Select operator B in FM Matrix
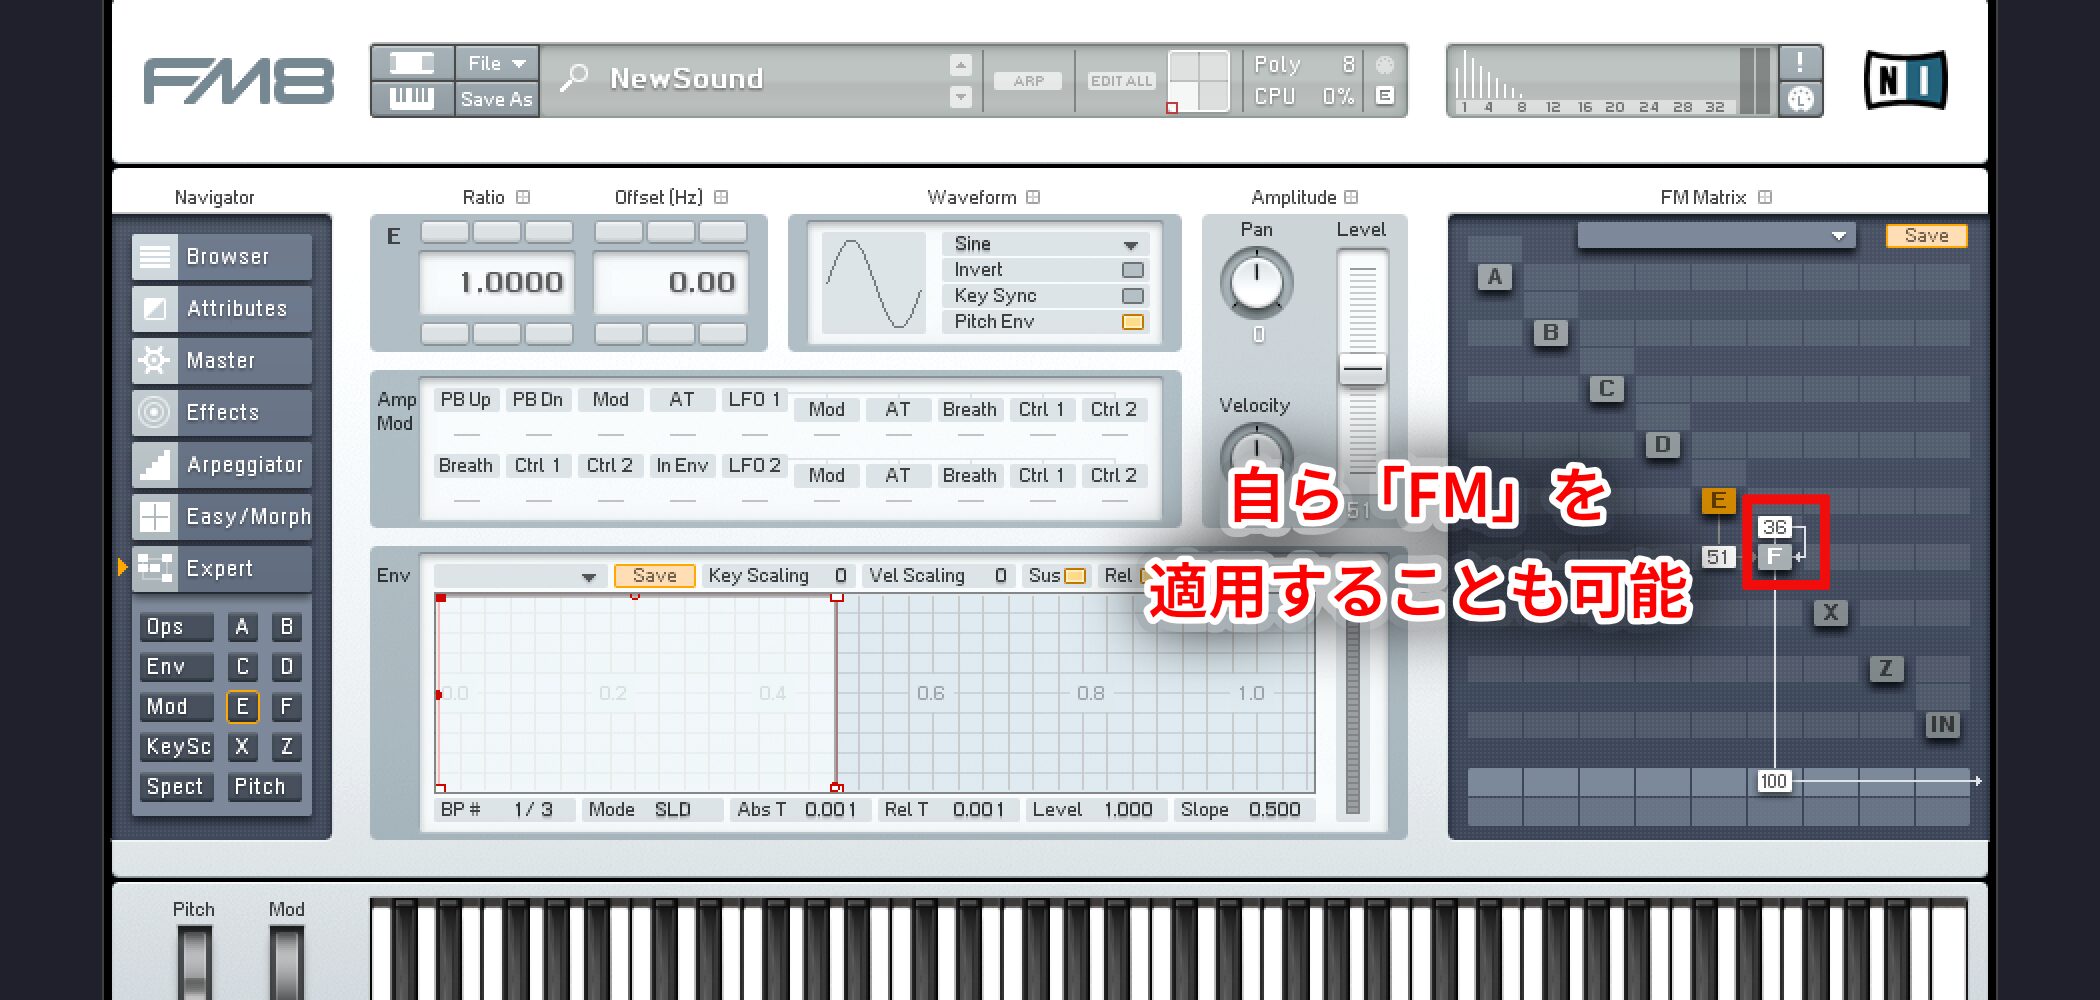 pyautogui.click(x=1551, y=332)
